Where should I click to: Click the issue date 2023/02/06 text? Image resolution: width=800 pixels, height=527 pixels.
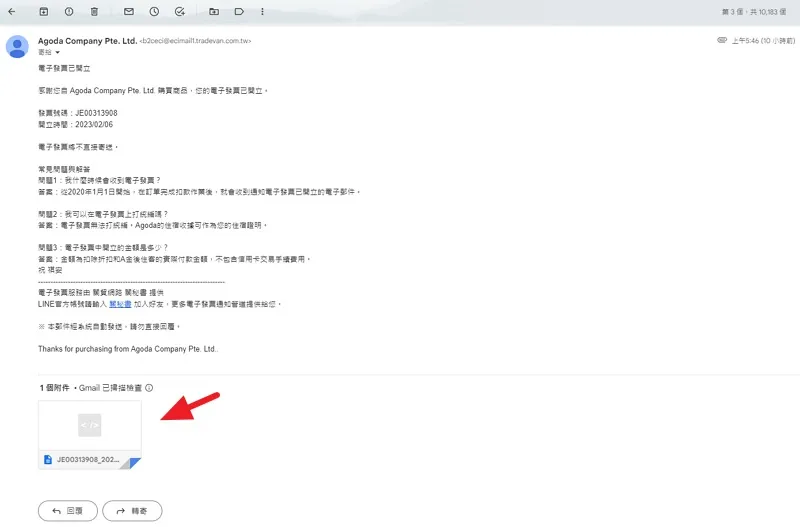(94, 124)
